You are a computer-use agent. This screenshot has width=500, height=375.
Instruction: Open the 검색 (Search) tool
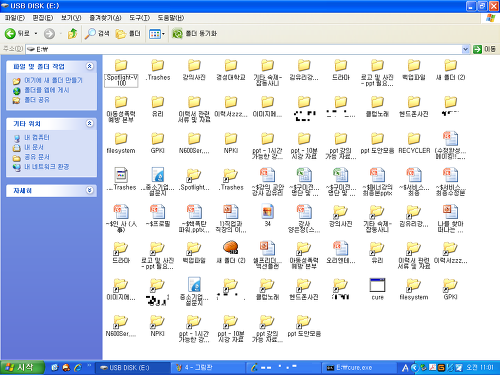pyautogui.click(x=97, y=33)
